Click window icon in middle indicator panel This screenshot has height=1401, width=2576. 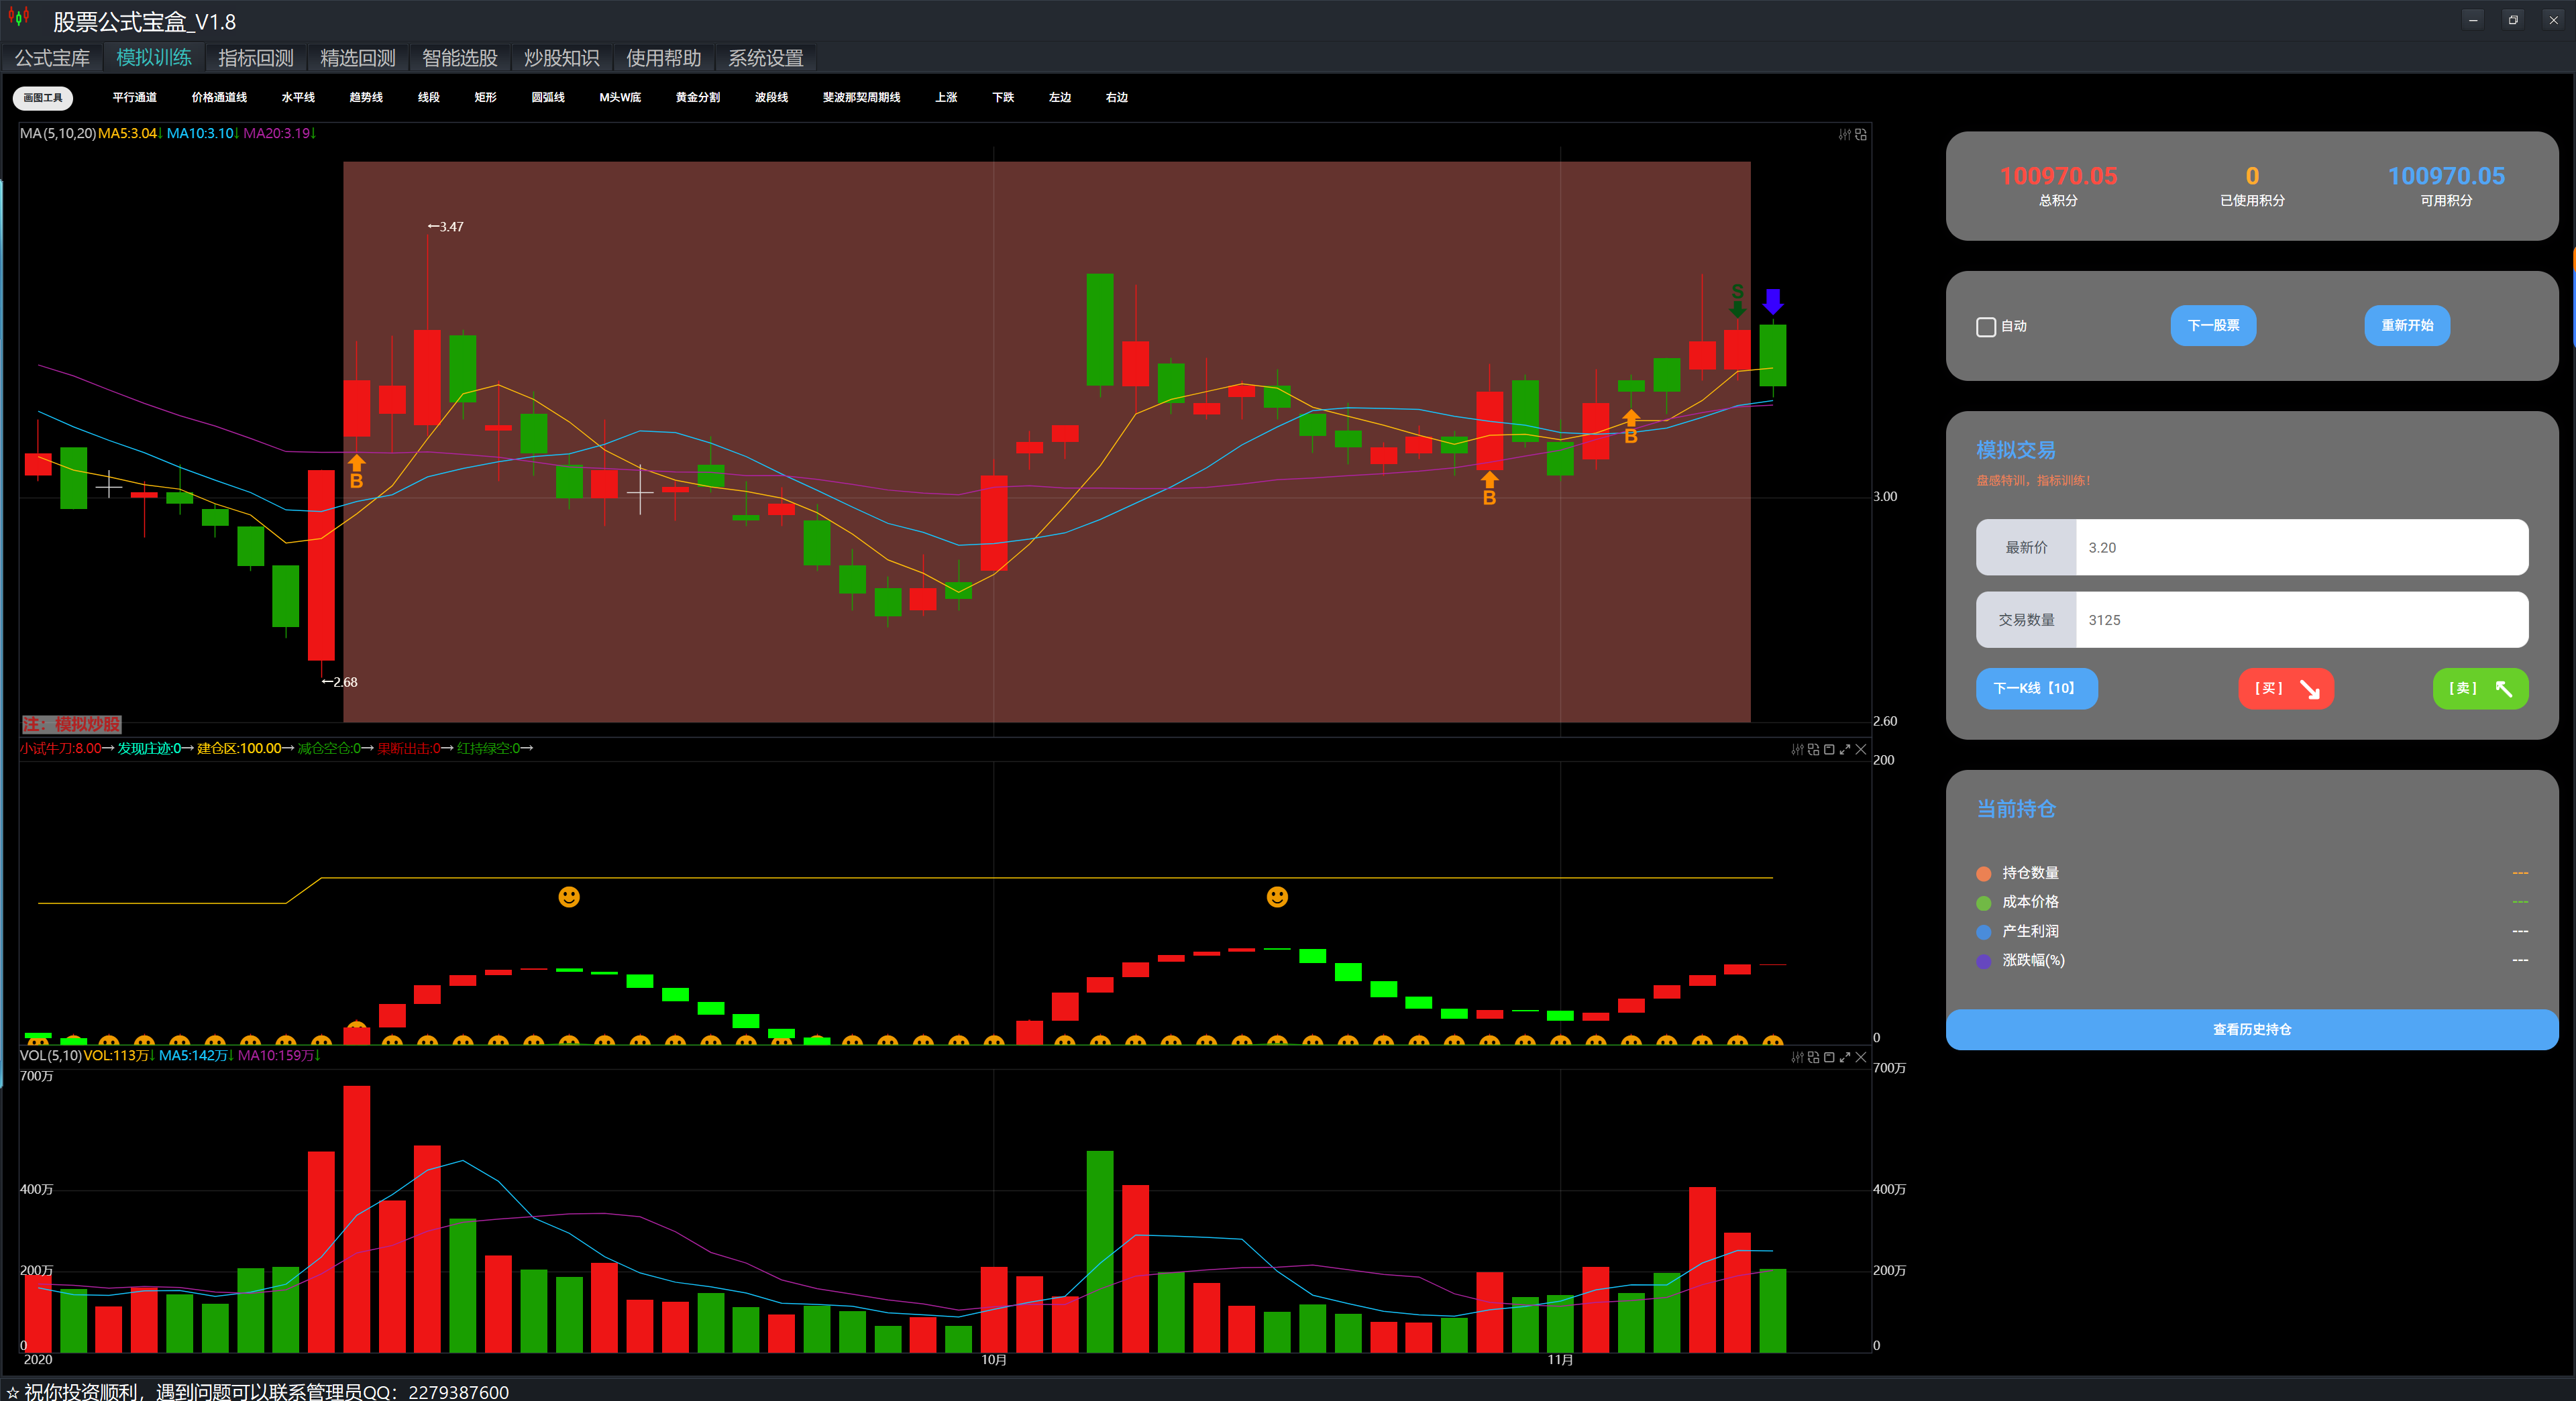pyautogui.click(x=1829, y=749)
